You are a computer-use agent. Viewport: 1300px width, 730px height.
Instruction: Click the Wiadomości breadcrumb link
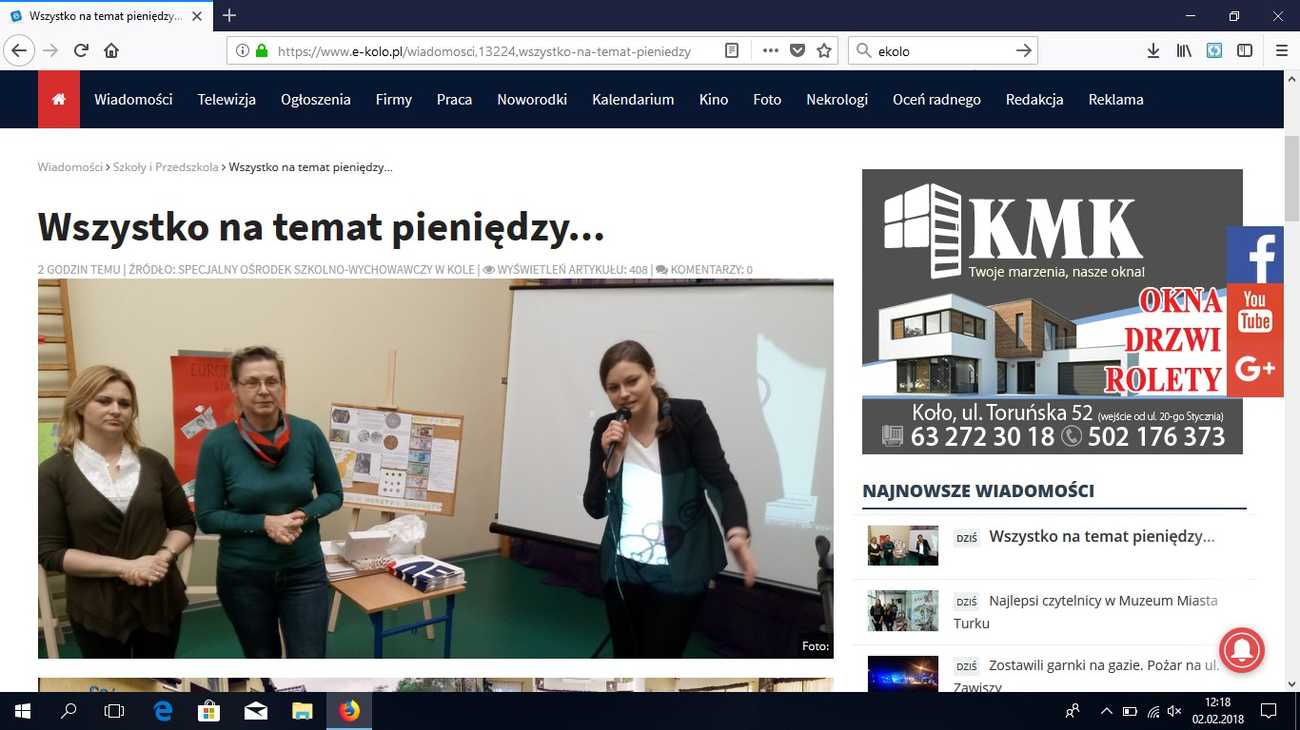70,167
